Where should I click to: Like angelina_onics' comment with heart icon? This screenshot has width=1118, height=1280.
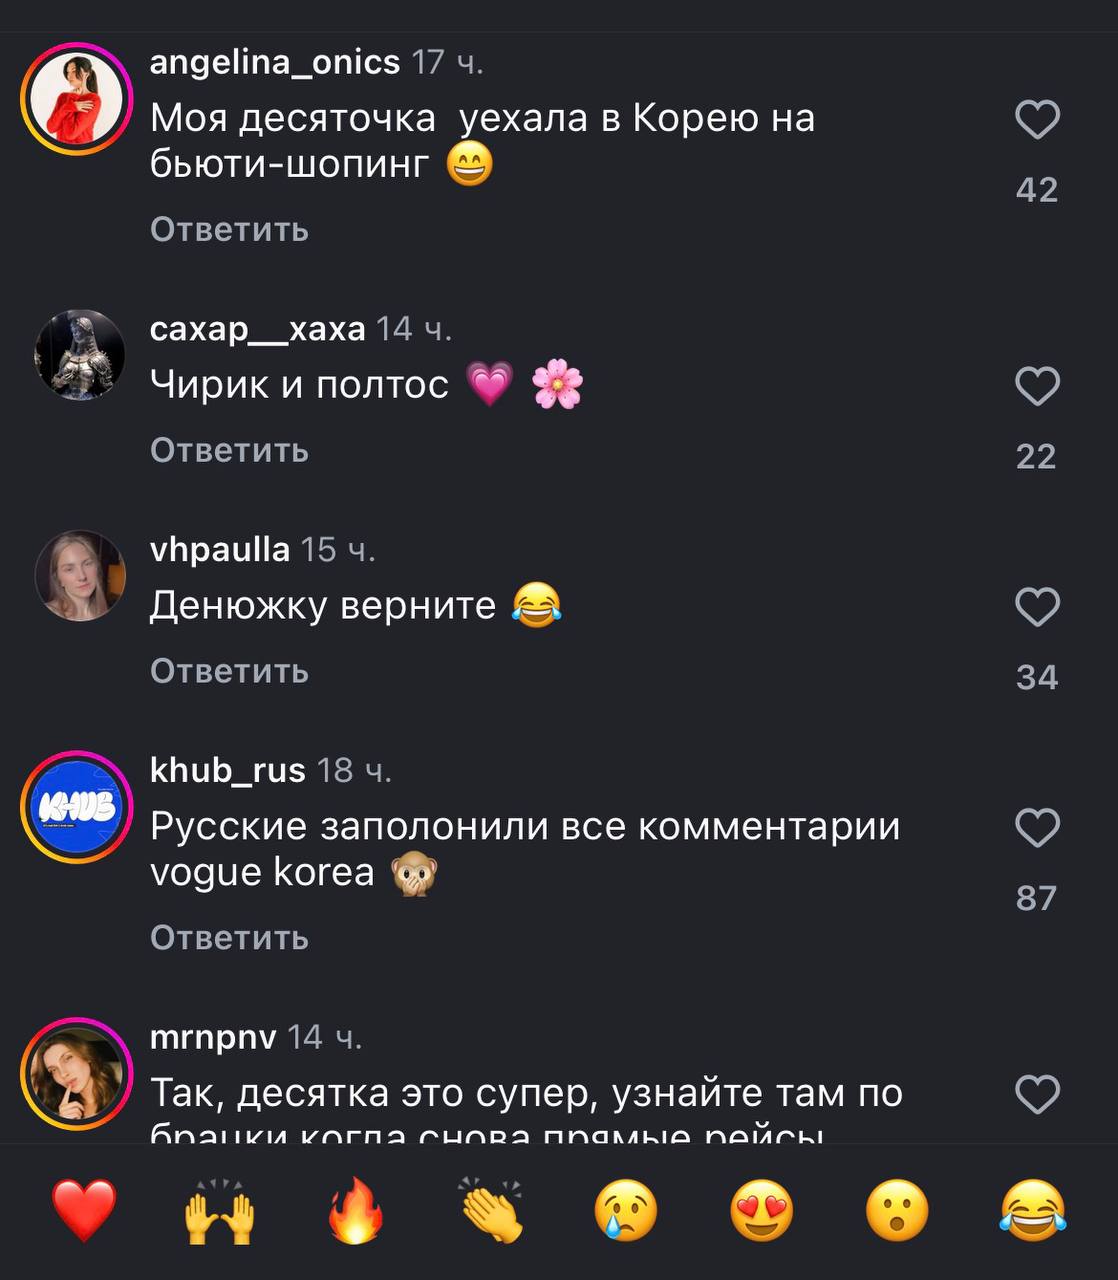(x=1037, y=120)
